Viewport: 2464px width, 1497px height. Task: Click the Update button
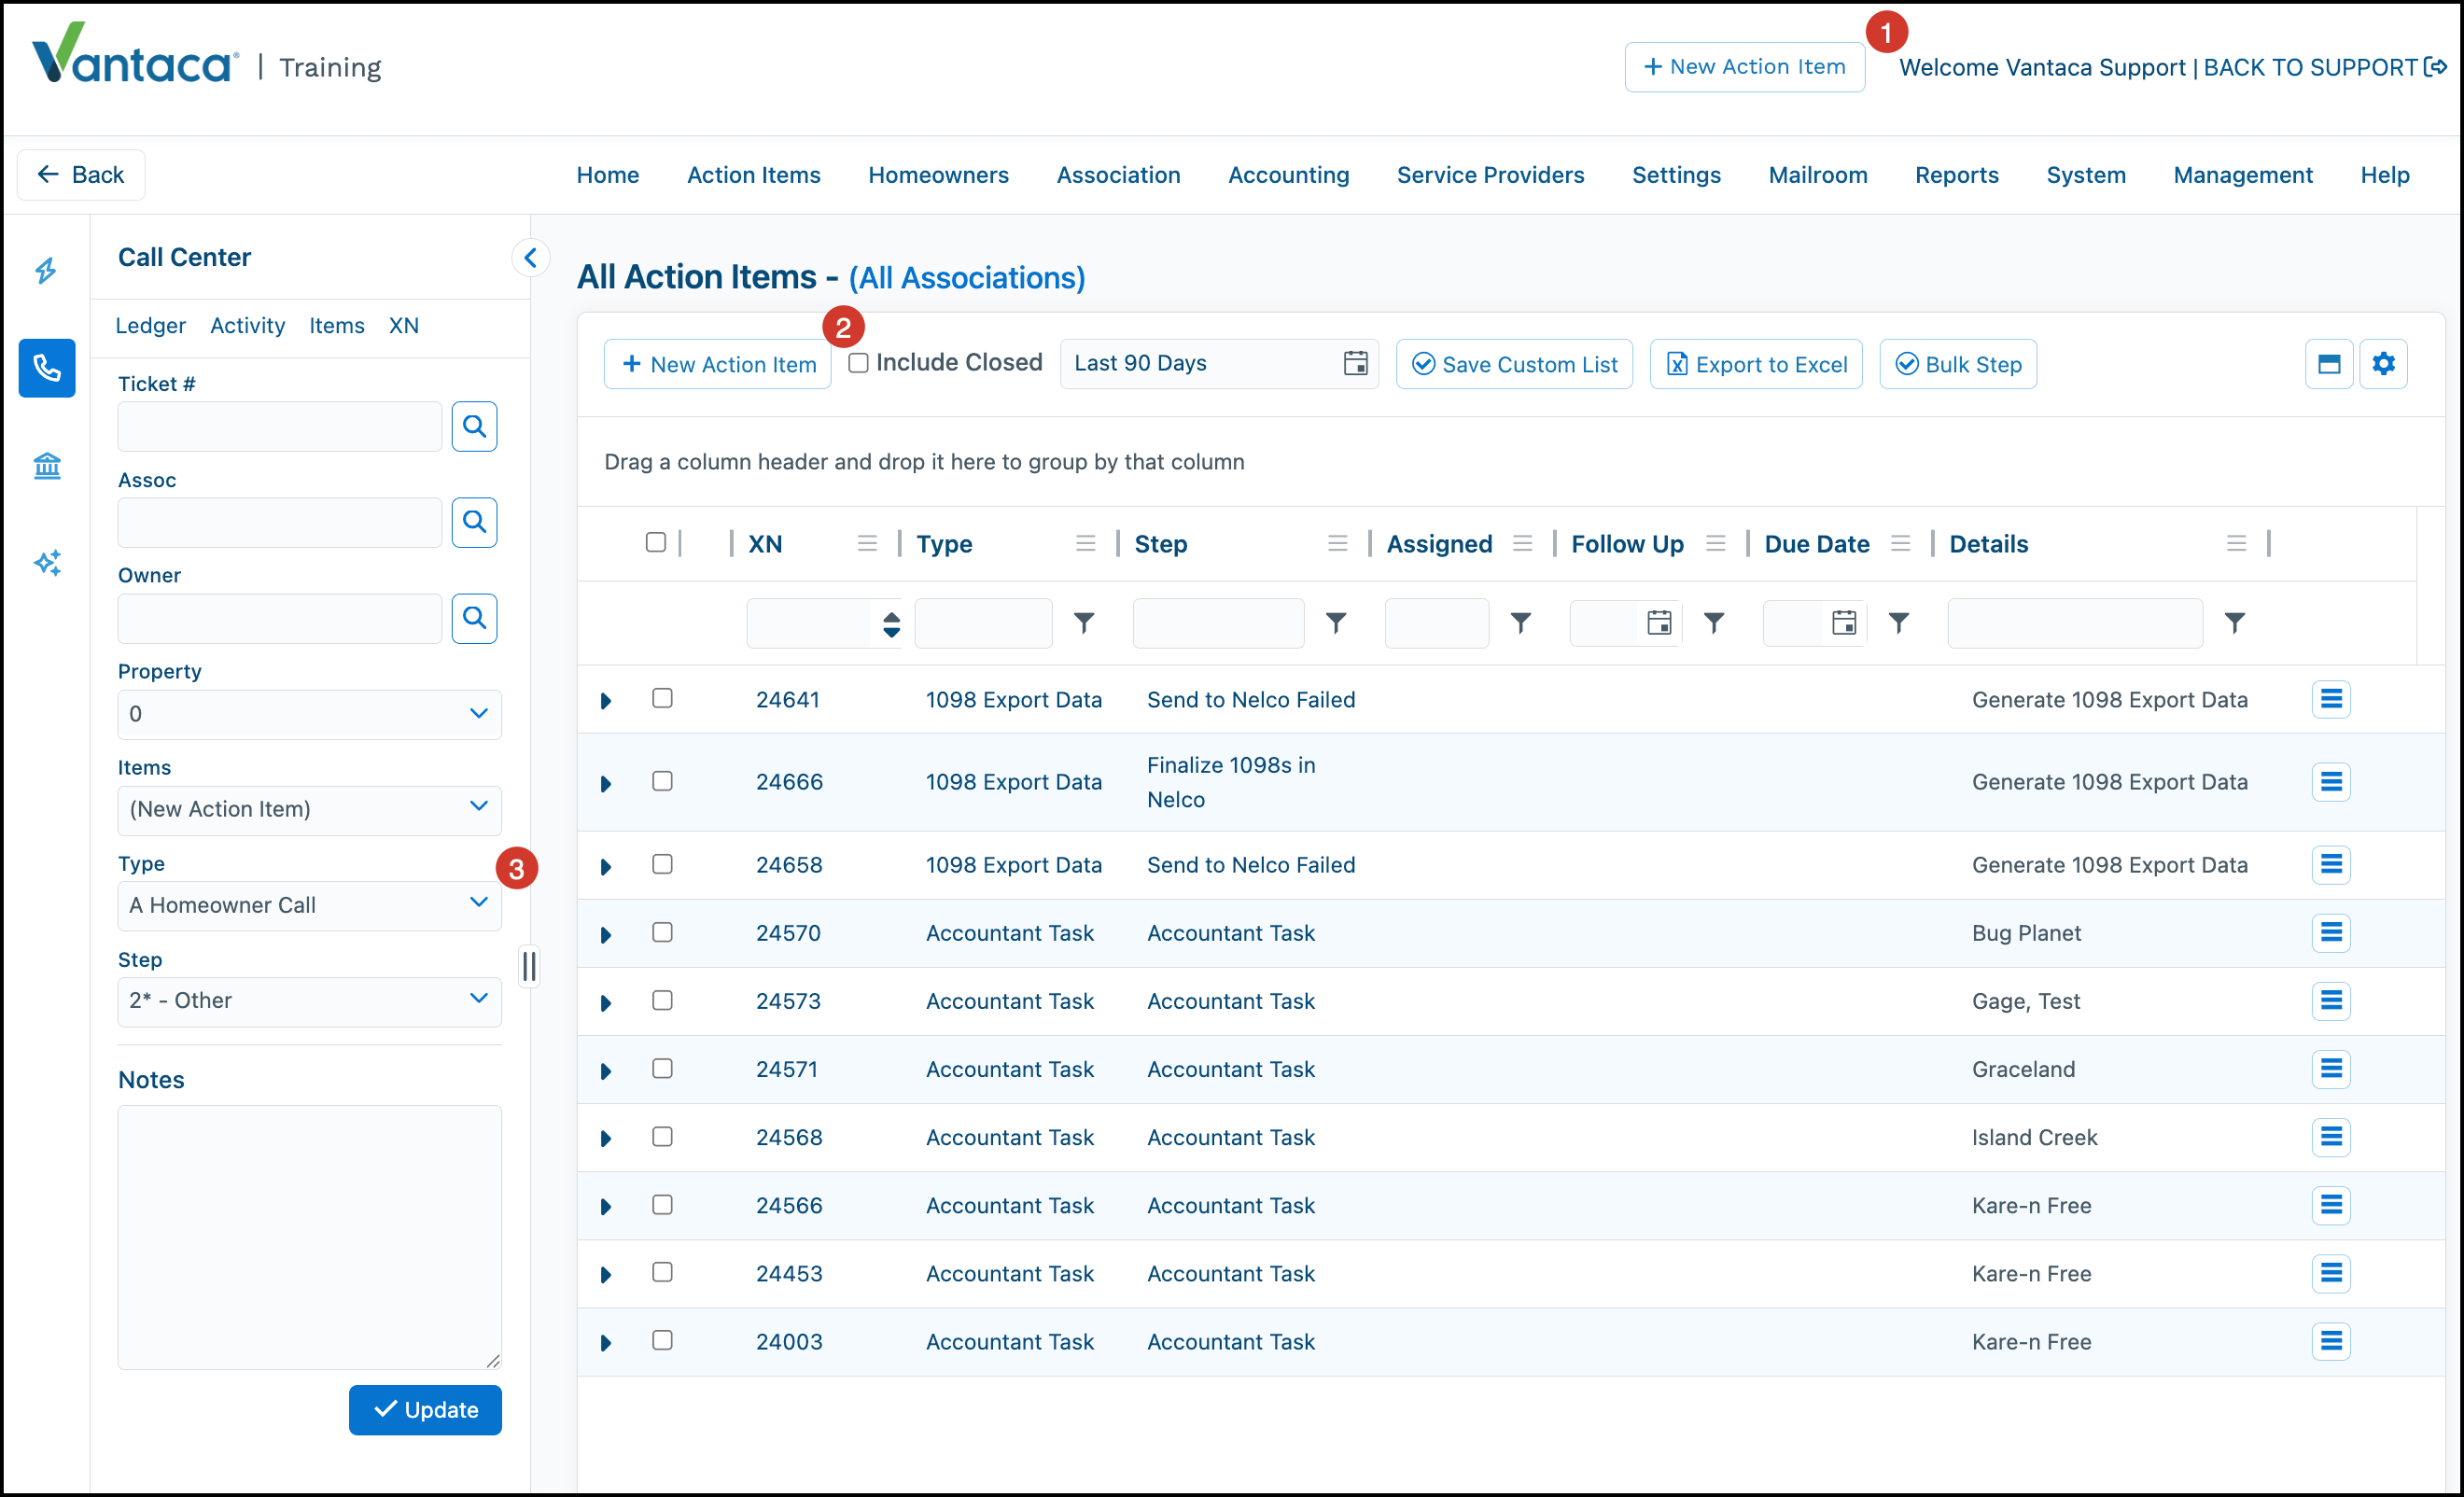pos(425,1409)
